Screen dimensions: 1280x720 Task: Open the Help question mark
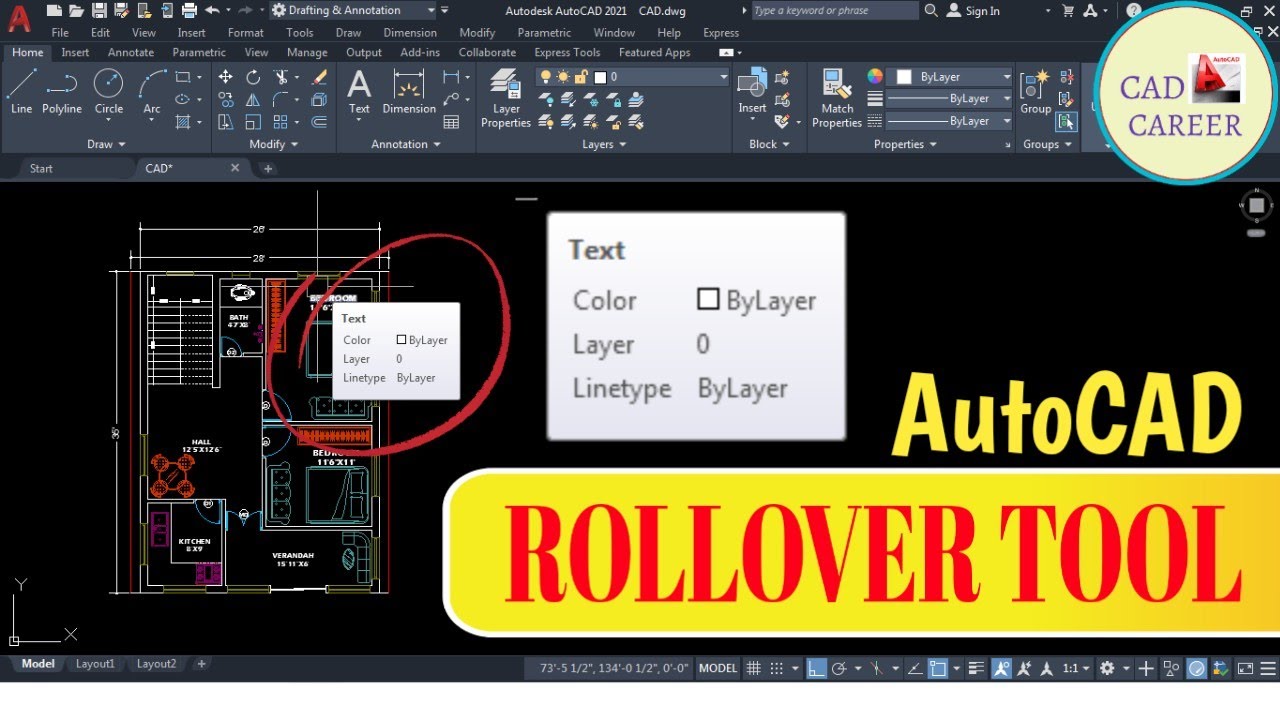[1133, 11]
